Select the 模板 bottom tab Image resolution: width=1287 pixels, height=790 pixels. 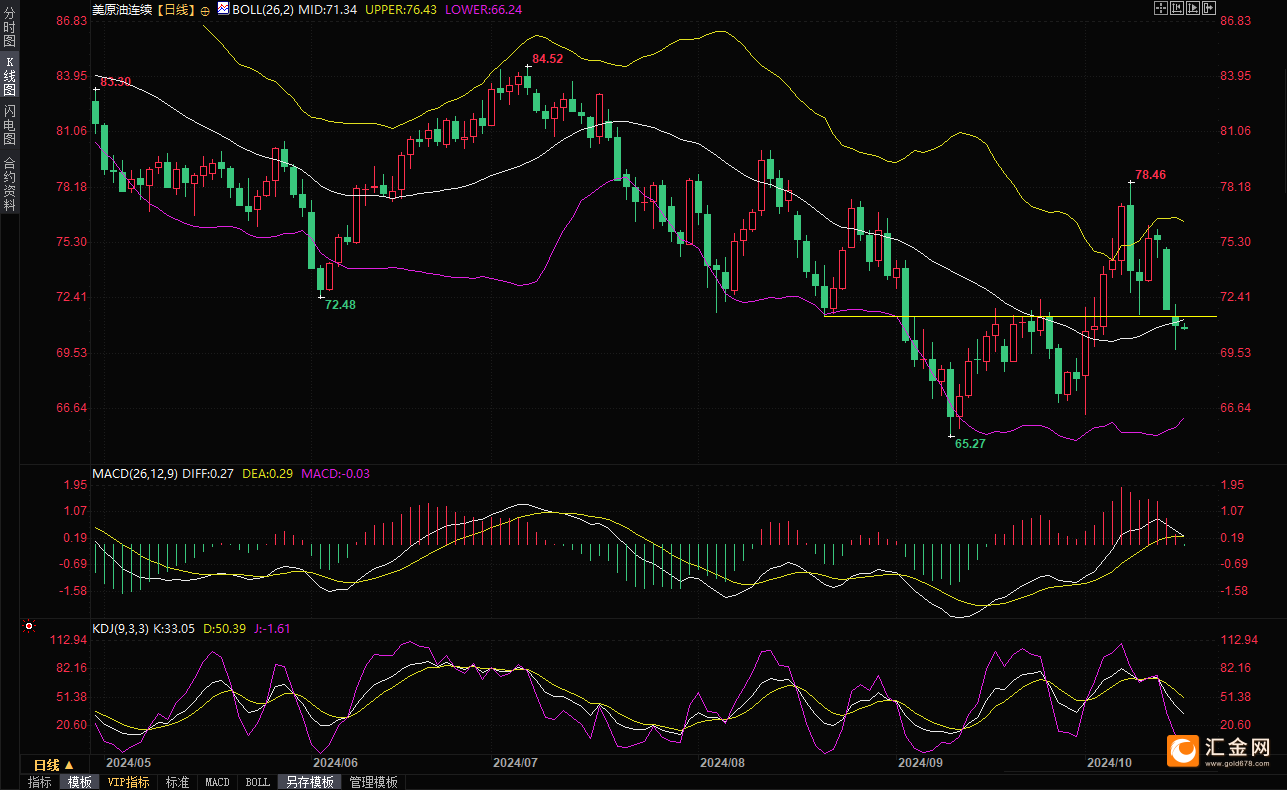pyautogui.click(x=79, y=782)
